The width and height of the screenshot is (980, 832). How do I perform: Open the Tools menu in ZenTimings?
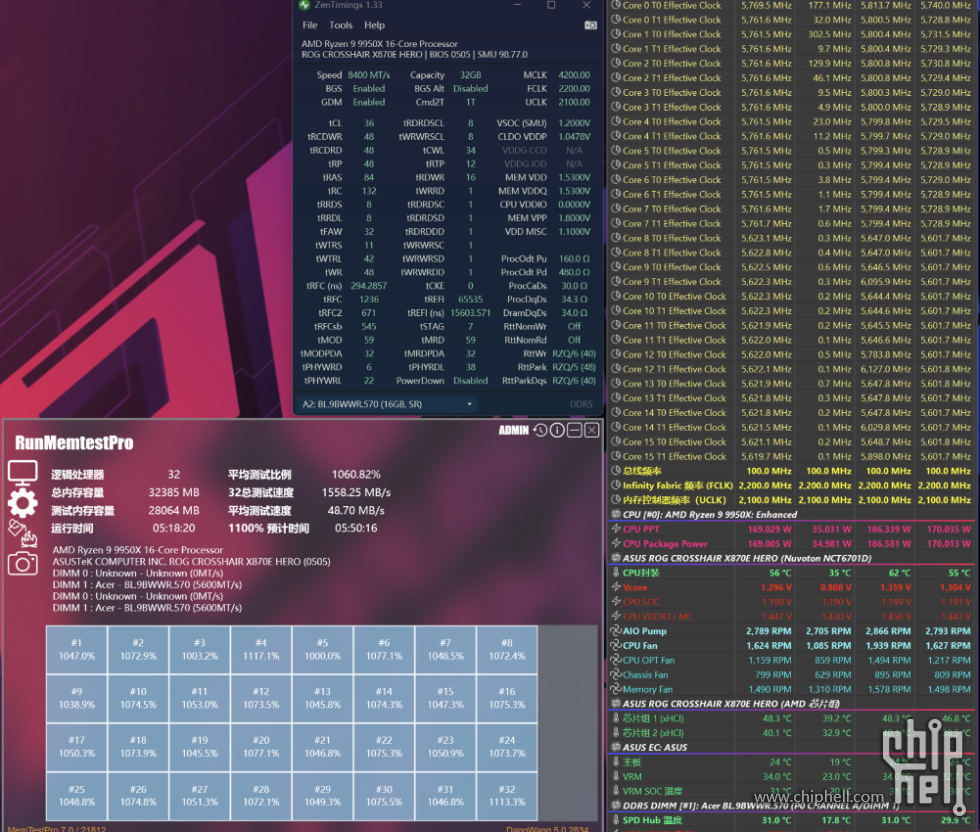point(341,25)
